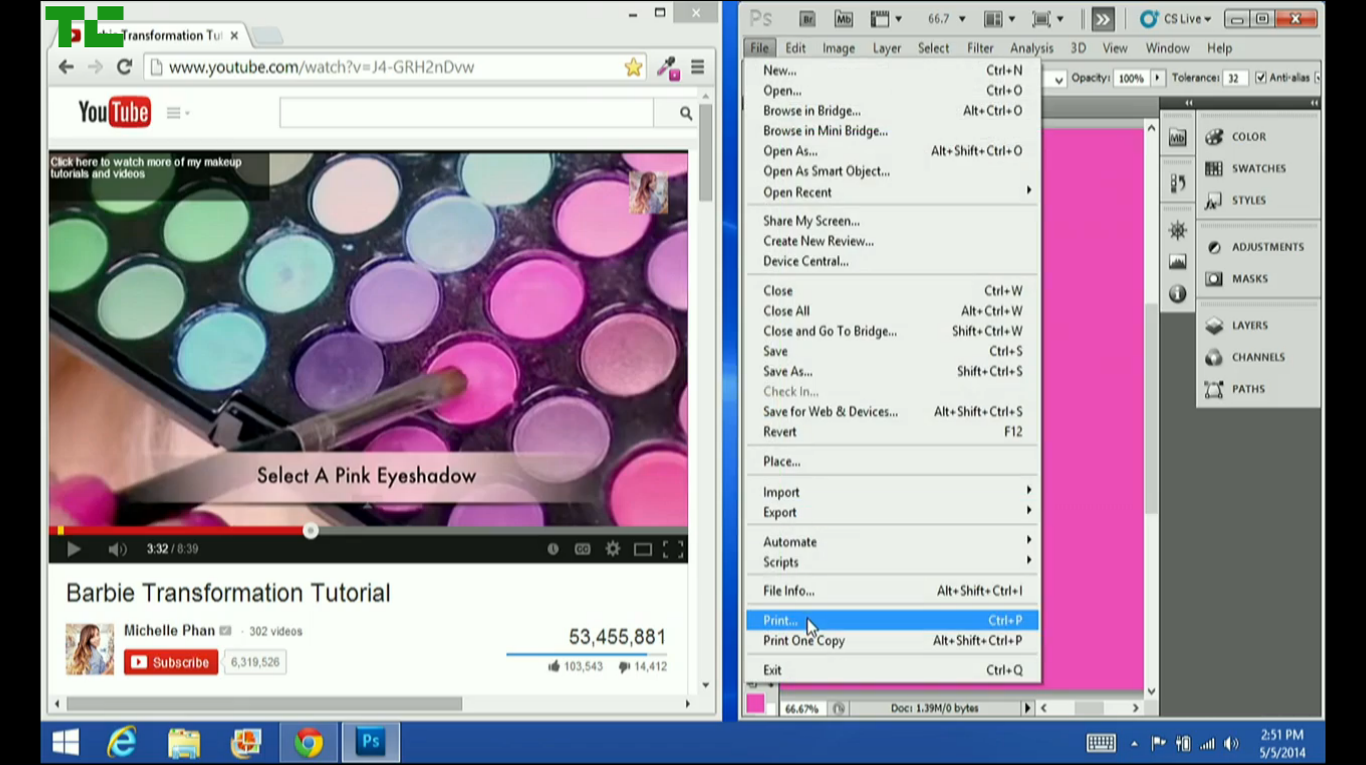This screenshot has height=765, width=1366.
Task: Open the Histogram panel icon
Action: 1178,262
